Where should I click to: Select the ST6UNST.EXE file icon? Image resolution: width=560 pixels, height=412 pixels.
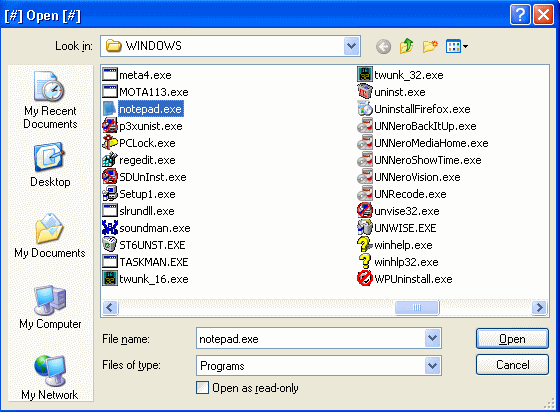110,245
